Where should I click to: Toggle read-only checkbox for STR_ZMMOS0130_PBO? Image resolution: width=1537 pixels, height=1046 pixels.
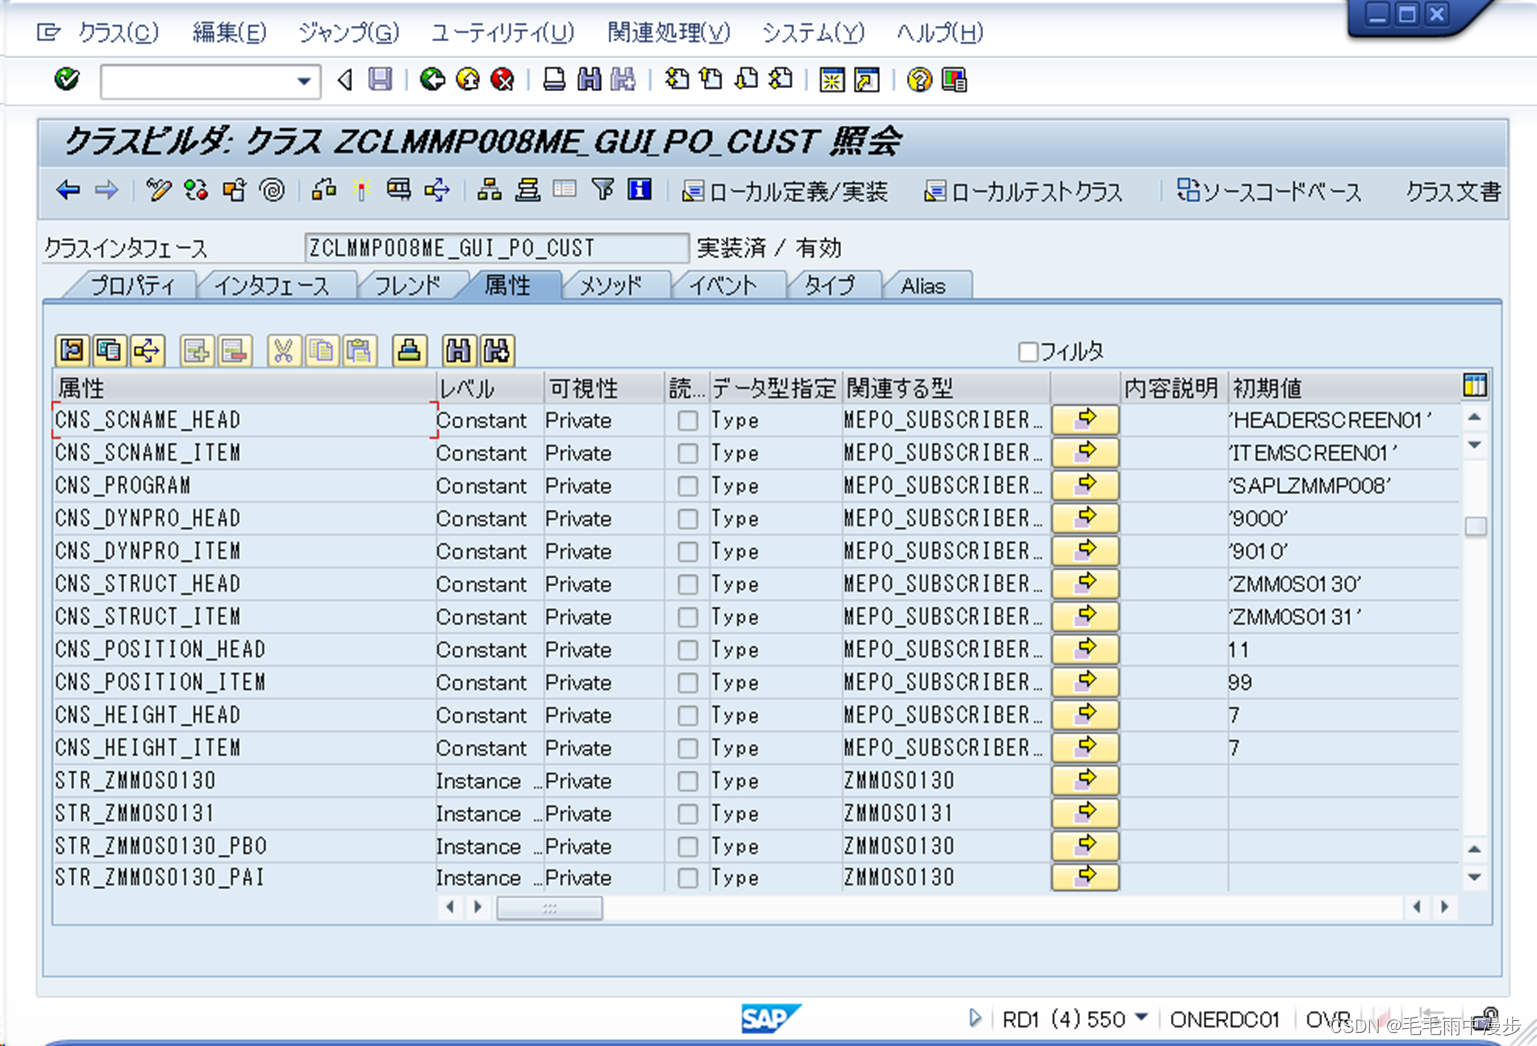pyautogui.click(x=687, y=846)
